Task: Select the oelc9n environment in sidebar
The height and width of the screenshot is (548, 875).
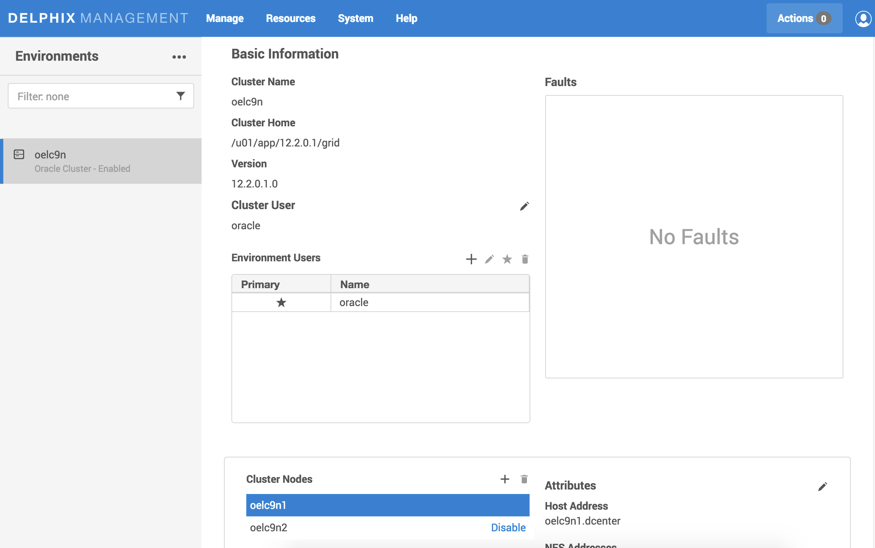Action: (100, 161)
